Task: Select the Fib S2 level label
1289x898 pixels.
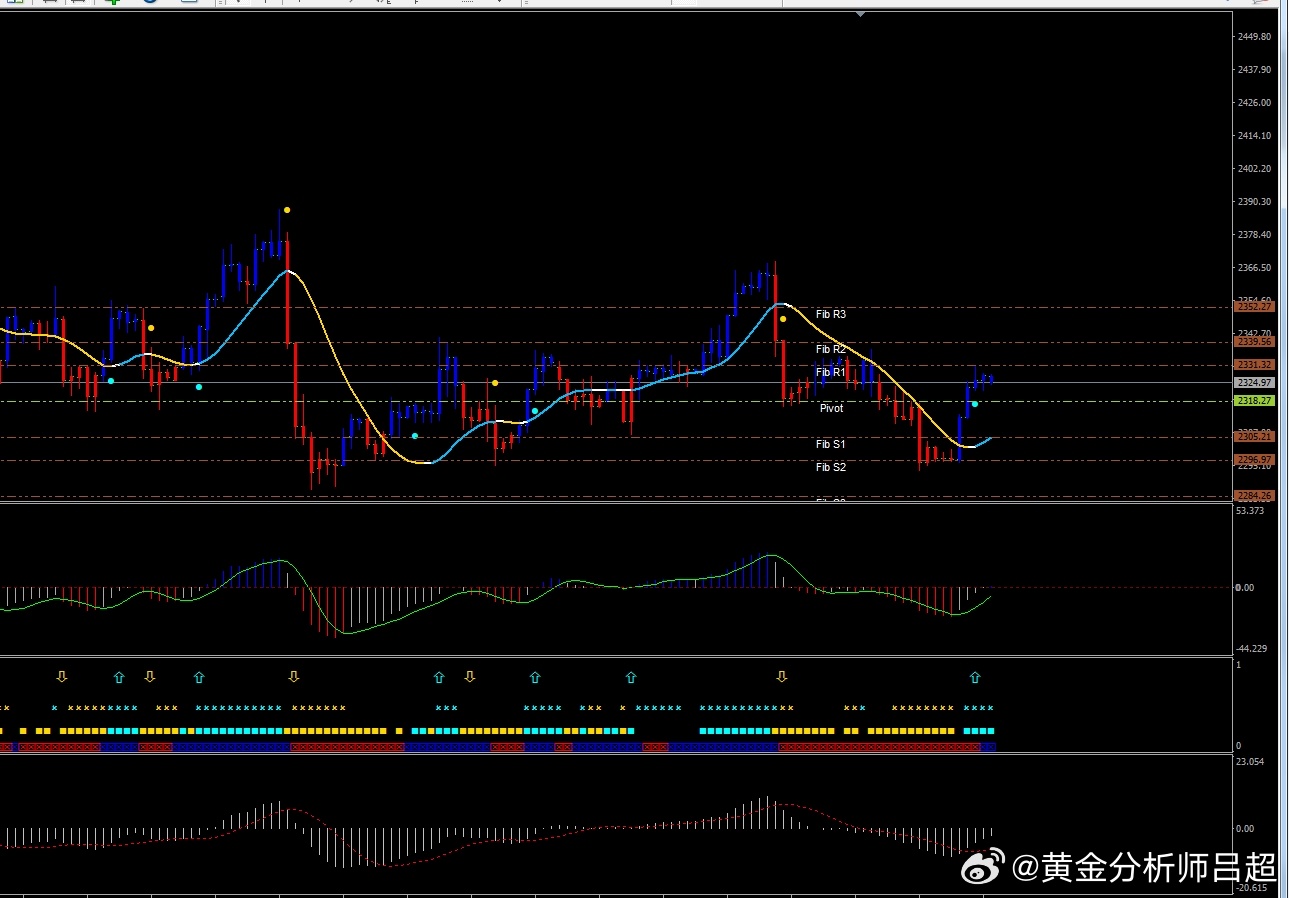Action: (830, 467)
